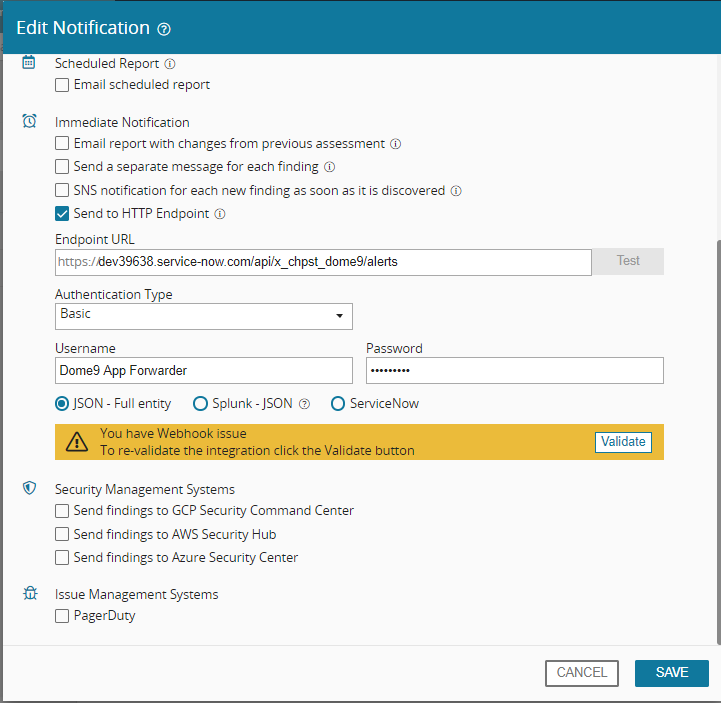The width and height of the screenshot is (721, 703).
Task: Enable the Email scheduled report checkbox
Action: [x=62, y=85]
